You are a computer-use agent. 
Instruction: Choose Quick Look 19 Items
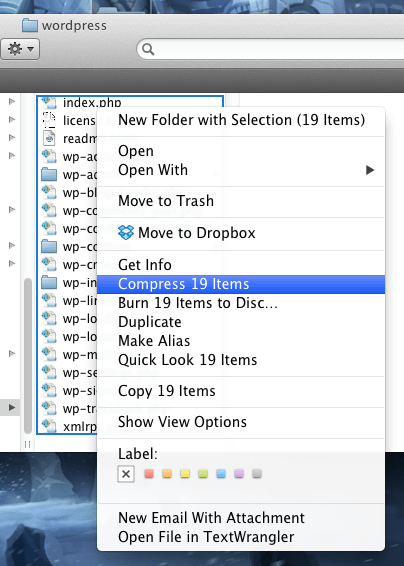(x=241, y=360)
